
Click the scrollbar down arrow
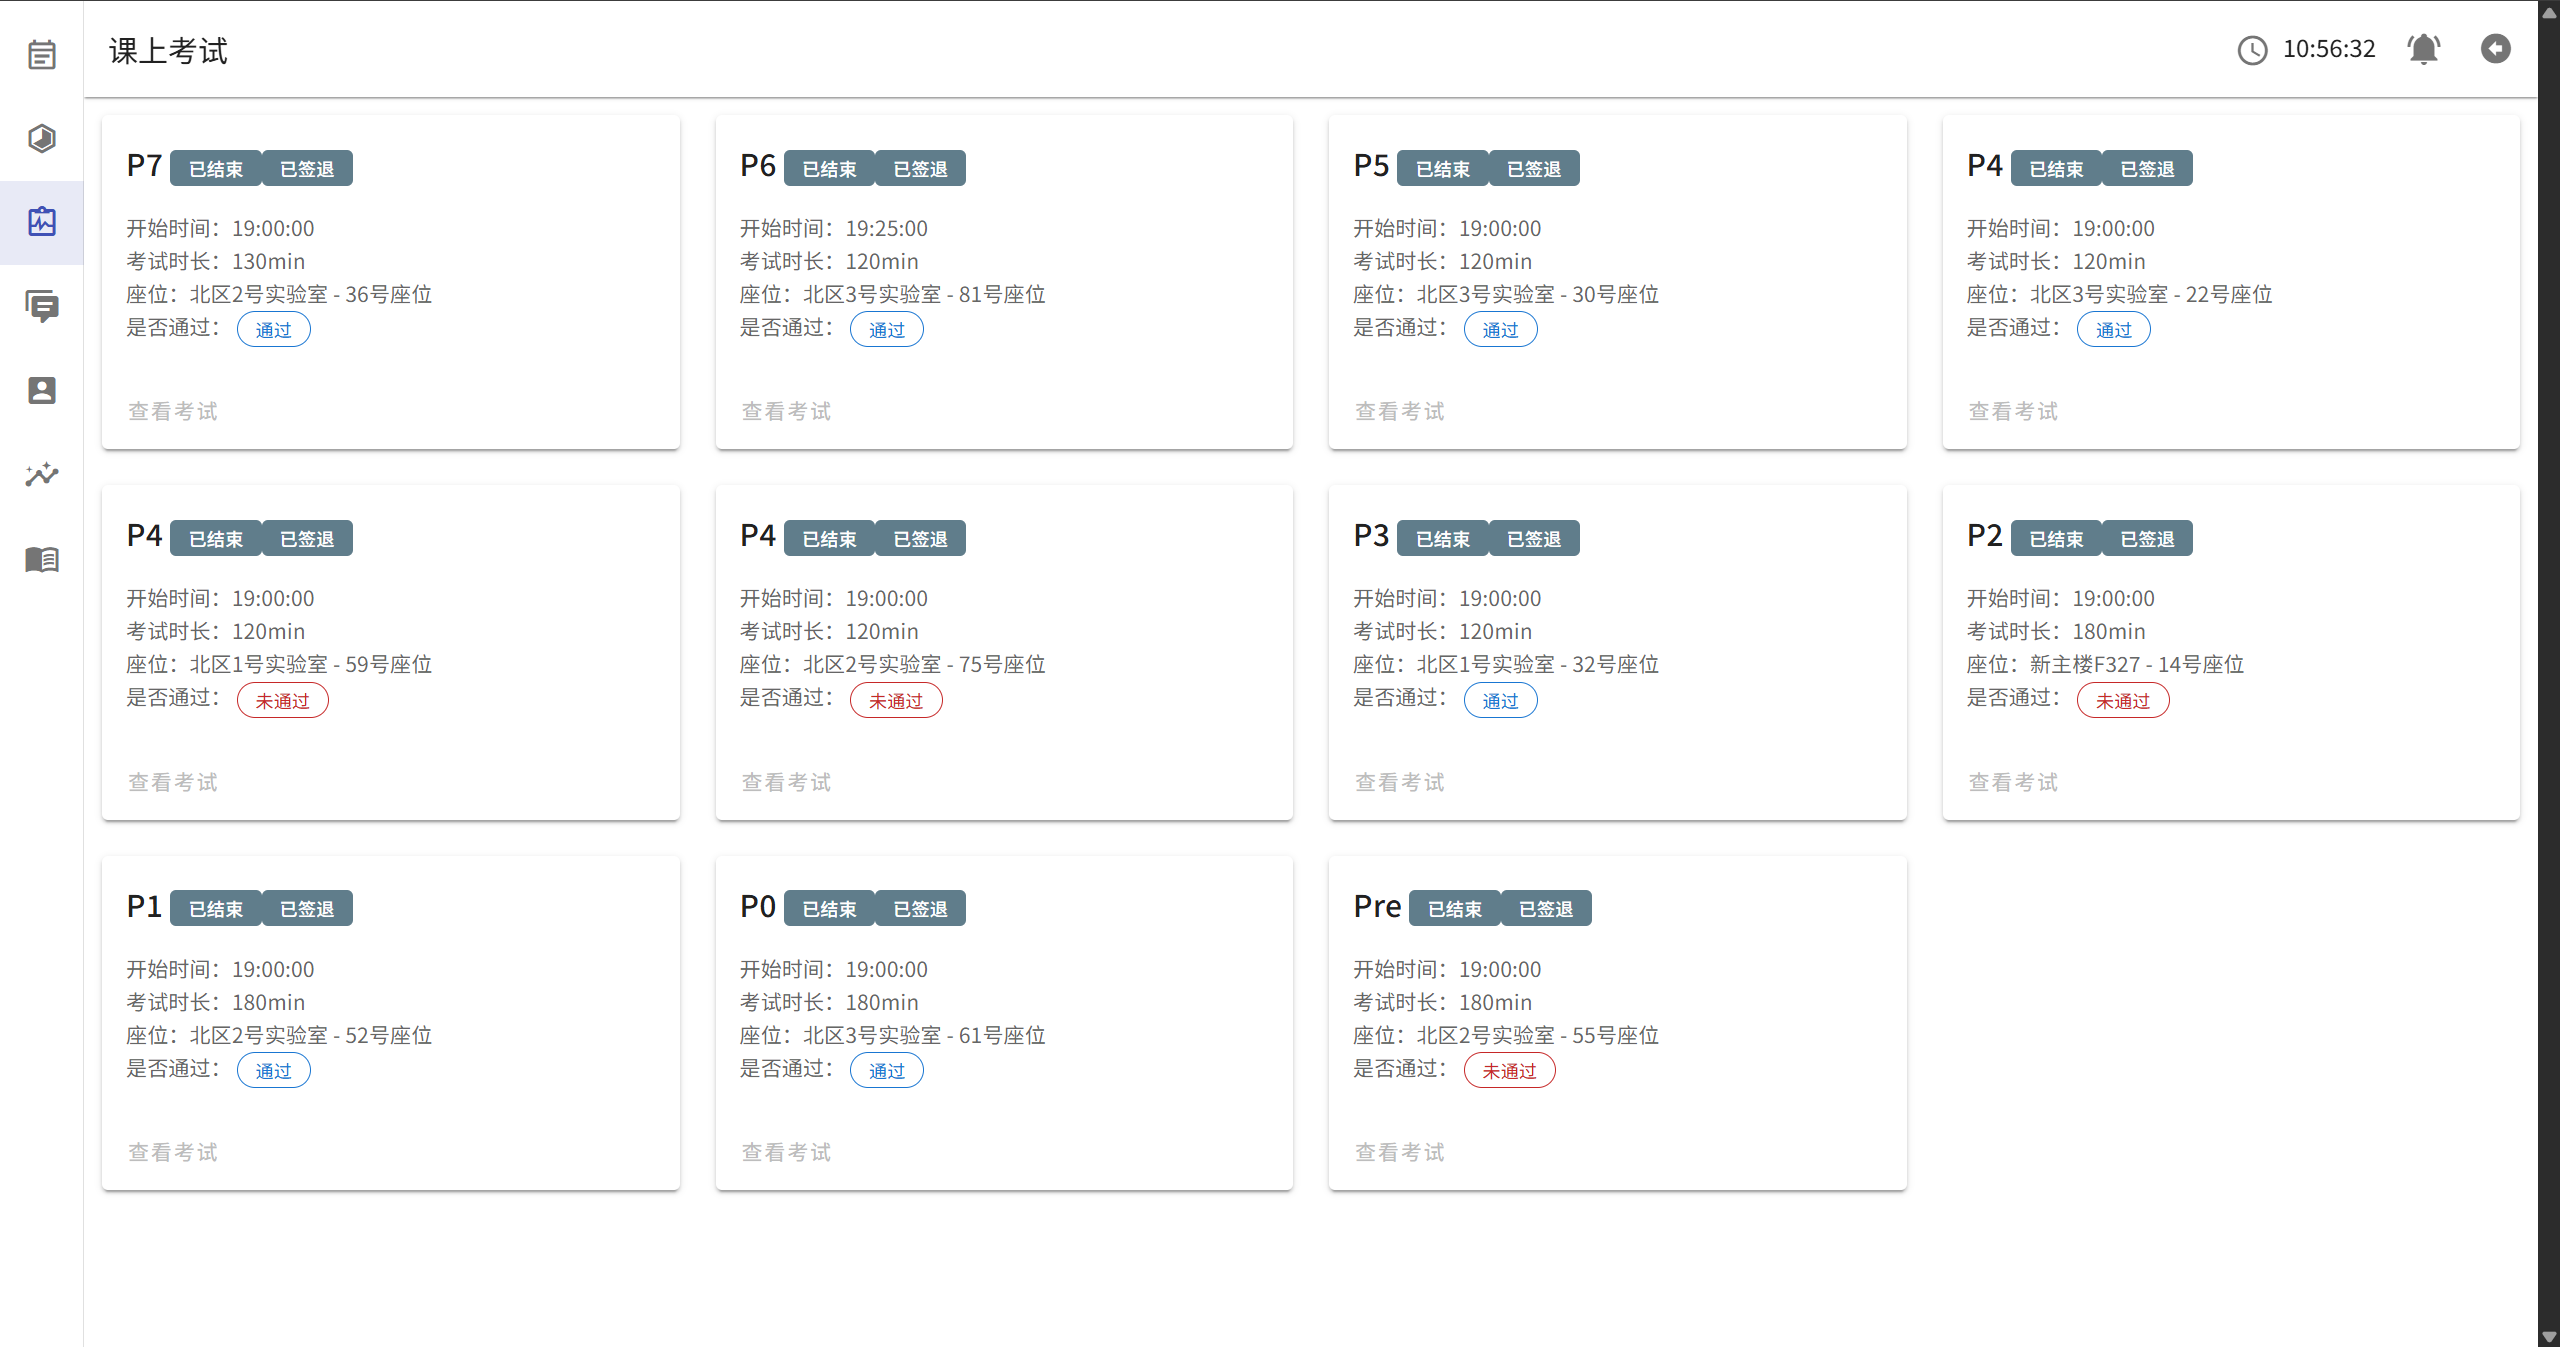(2548, 1337)
